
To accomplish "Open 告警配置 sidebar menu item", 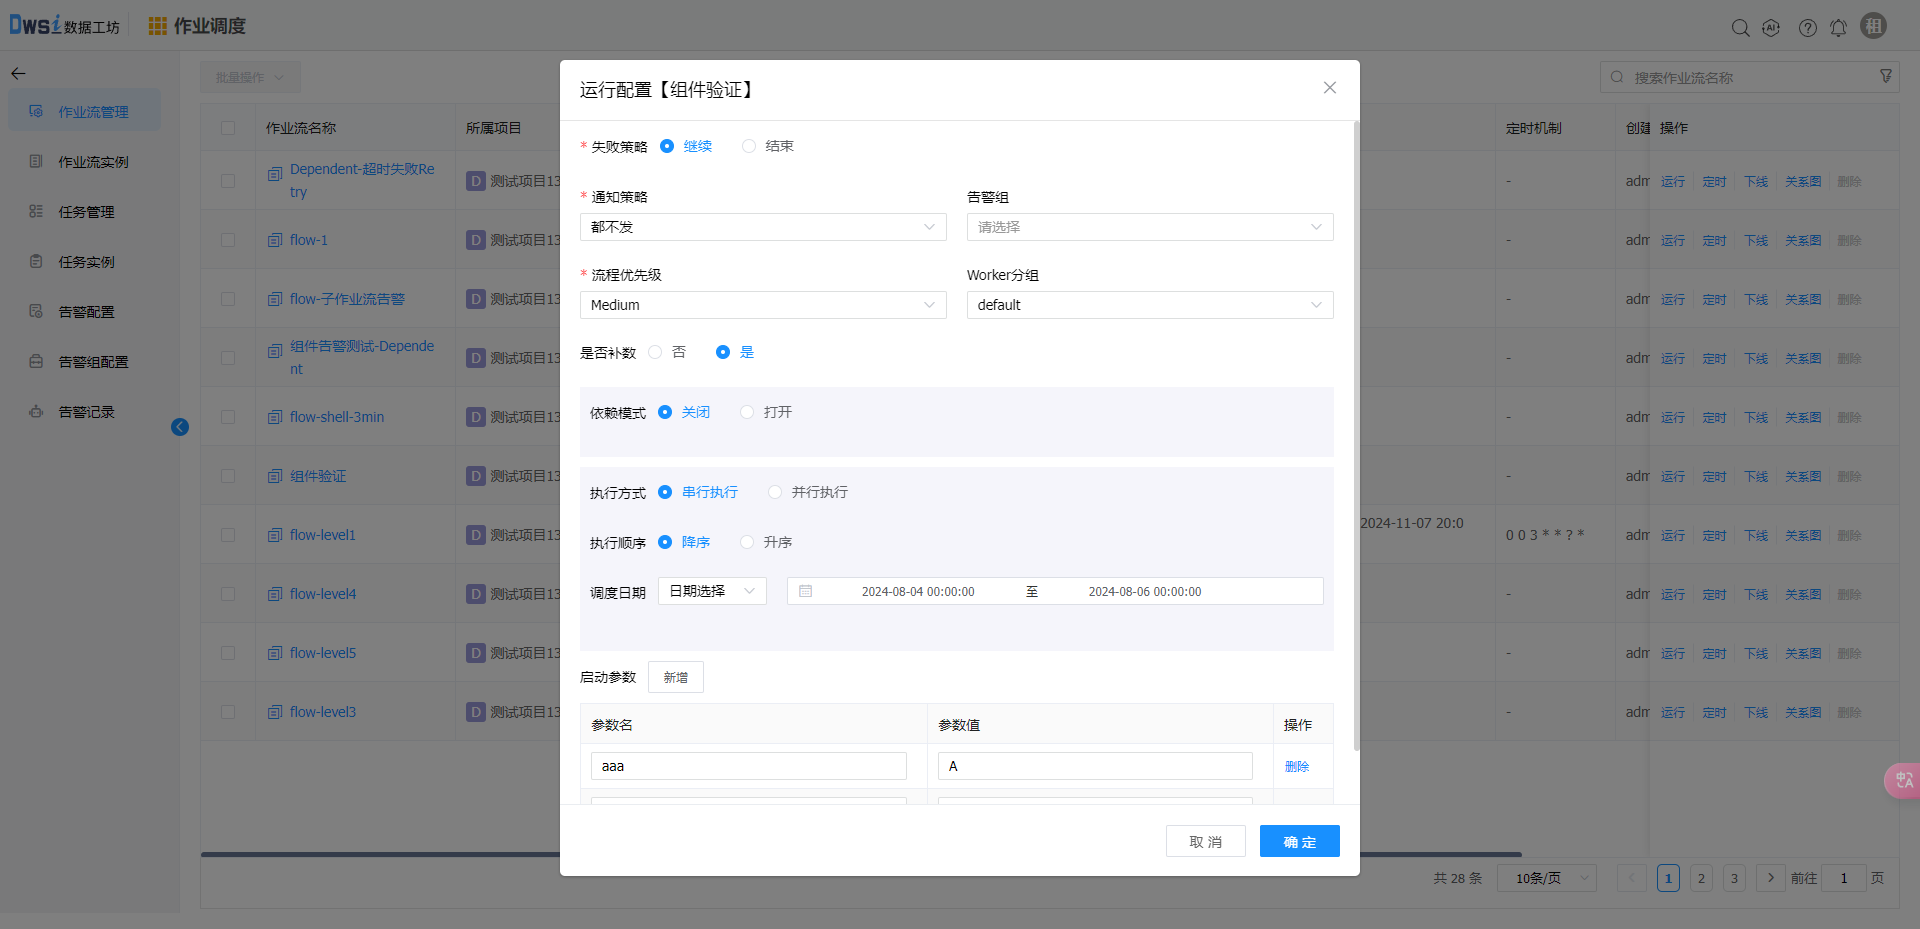I will pyautogui.click(x=86, y=312).
